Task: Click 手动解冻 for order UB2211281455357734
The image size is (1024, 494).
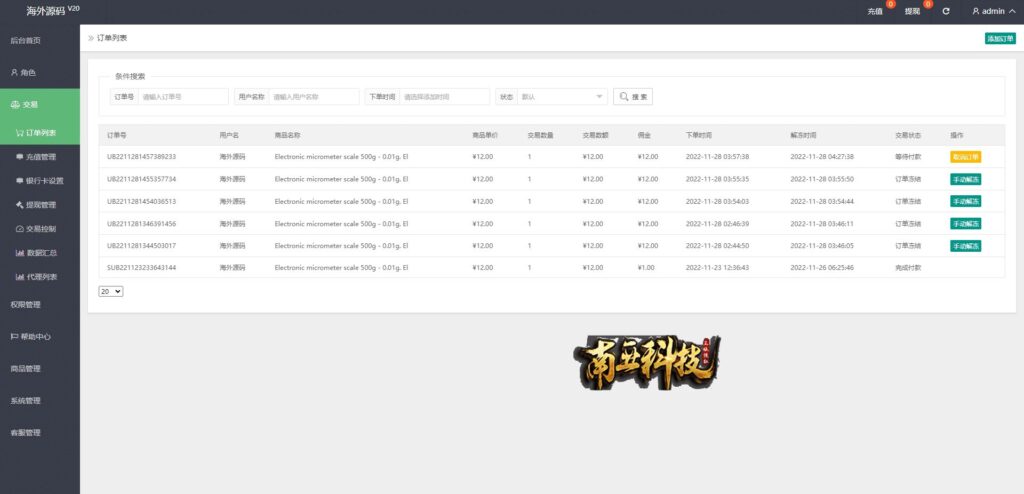Action: [x=965, y=179]
